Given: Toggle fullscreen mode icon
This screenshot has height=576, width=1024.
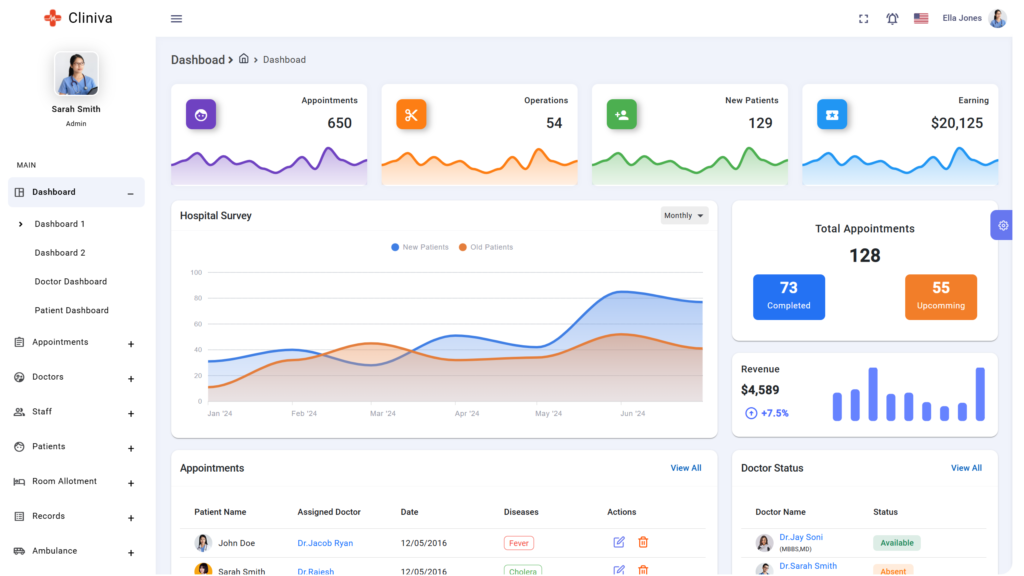Looking at the screenshot, I should [x=864, y=19].
